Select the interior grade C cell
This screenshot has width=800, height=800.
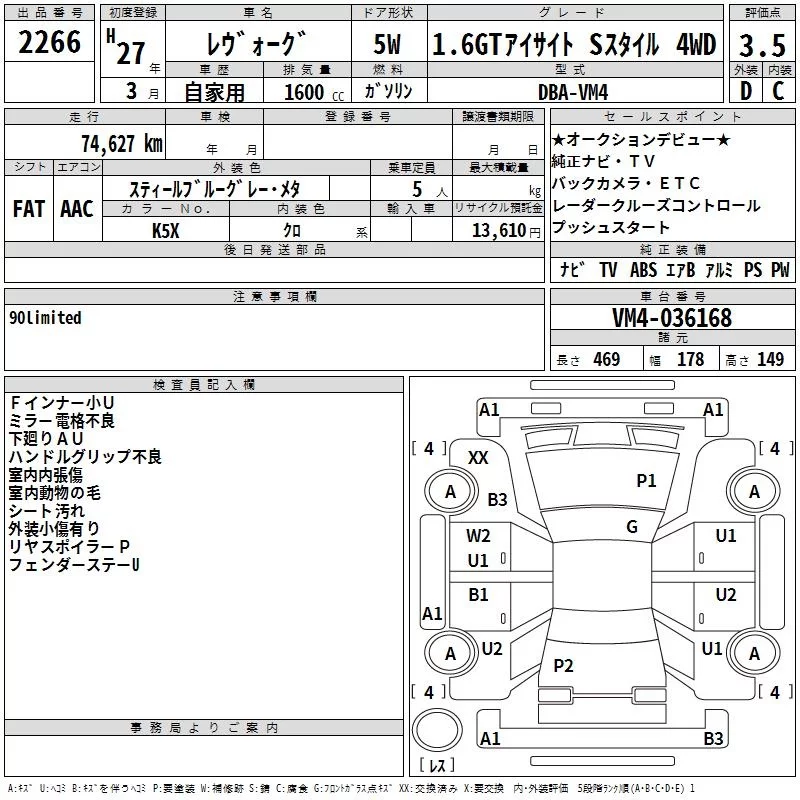coord(778,90)
